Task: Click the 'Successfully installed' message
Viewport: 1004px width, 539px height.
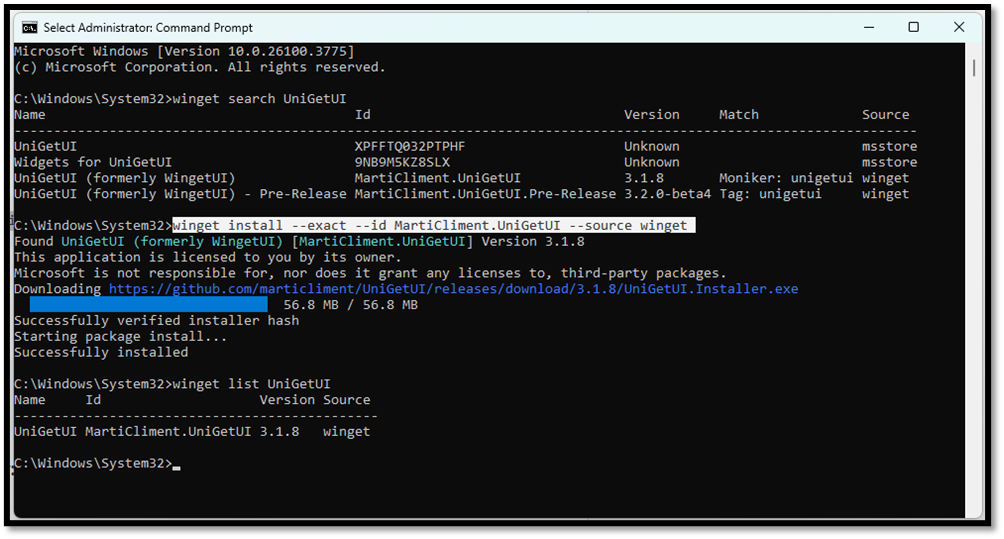Action: pos(100,352)
